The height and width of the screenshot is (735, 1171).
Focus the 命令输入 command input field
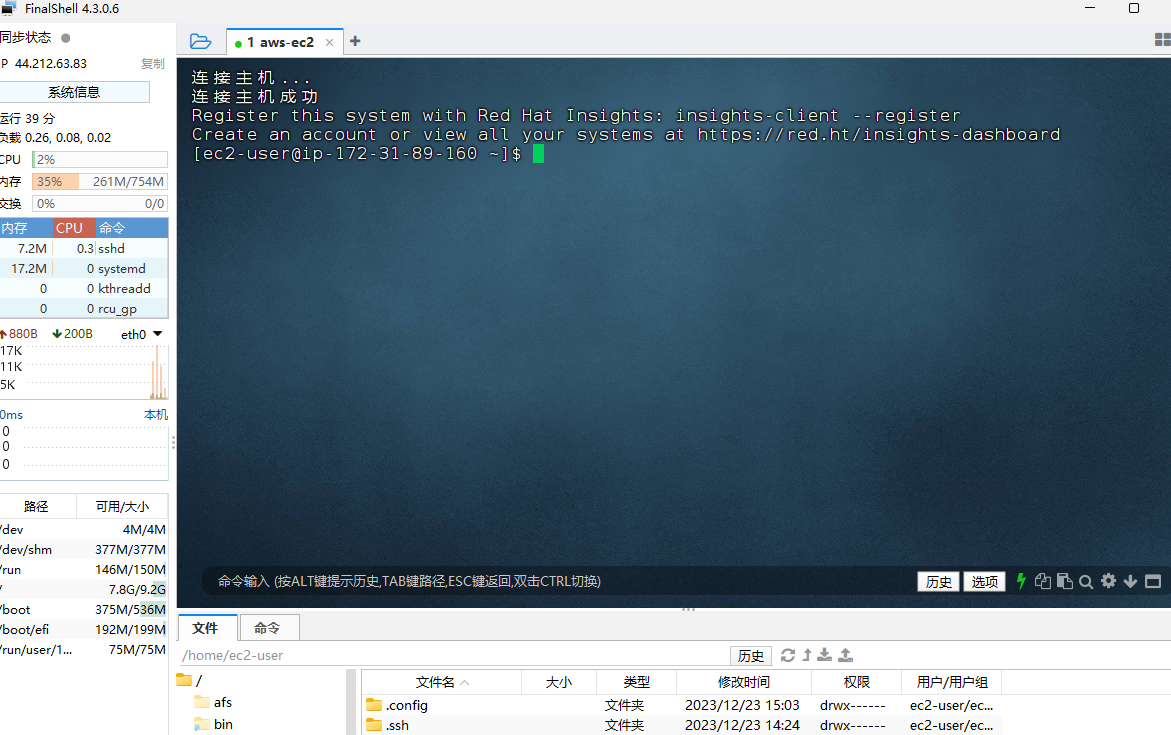click(560, 581)
